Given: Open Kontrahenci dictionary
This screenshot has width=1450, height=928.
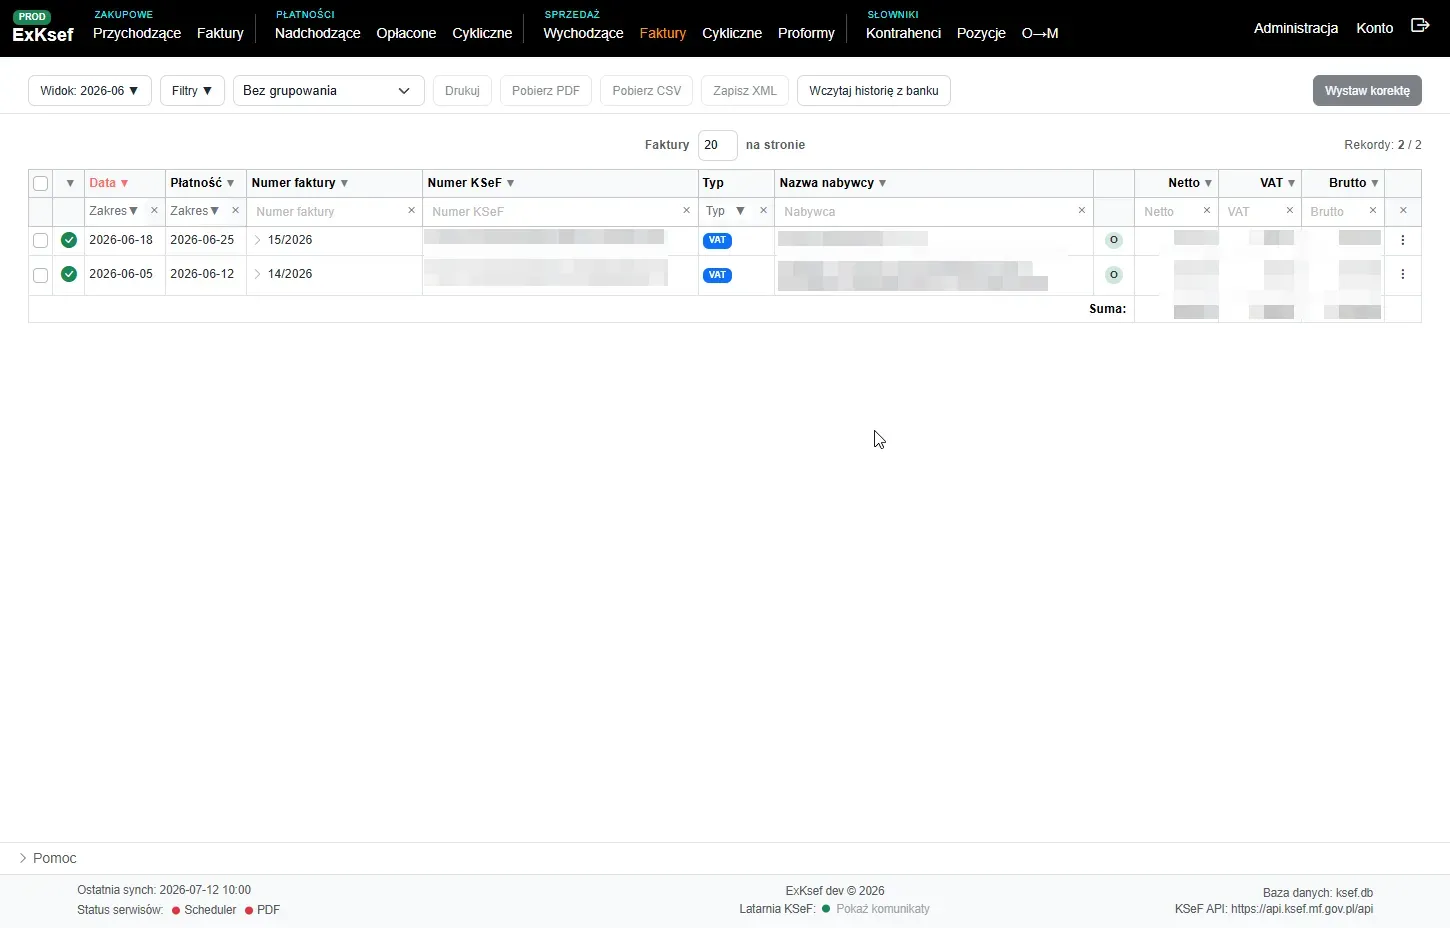Looking at the screenshot, I should [x=903, y=33].
